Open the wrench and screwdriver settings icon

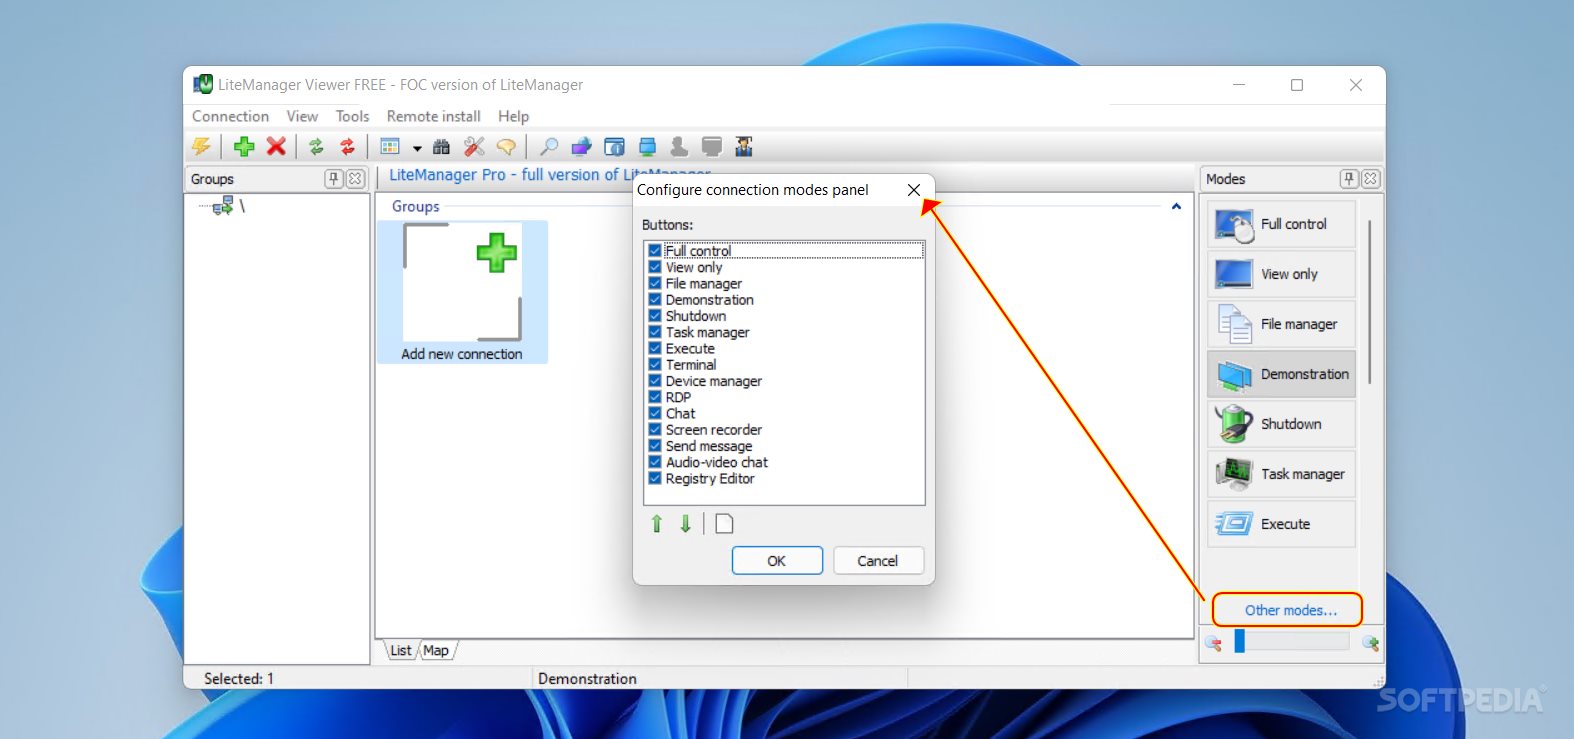tap(474, 147)
